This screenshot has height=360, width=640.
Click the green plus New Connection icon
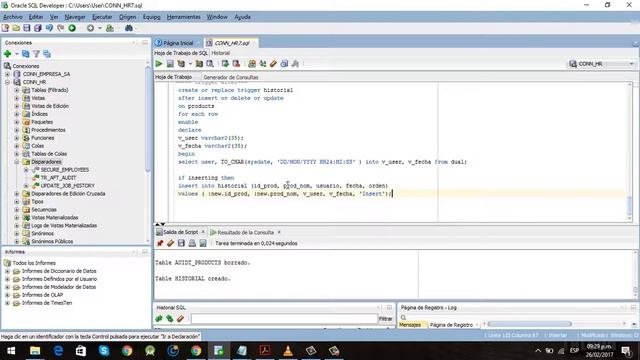[7, 53]
